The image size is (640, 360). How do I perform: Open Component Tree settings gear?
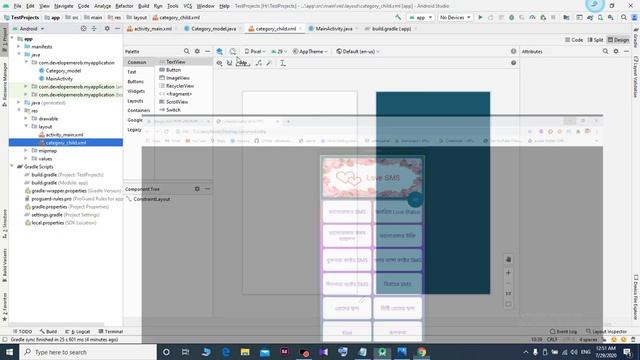tap(197, 189)
